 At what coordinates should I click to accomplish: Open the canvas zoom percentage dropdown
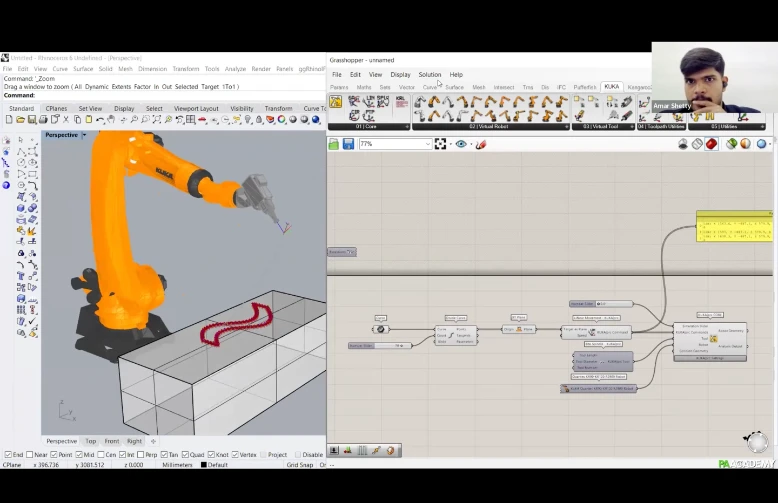coord(427,144)
